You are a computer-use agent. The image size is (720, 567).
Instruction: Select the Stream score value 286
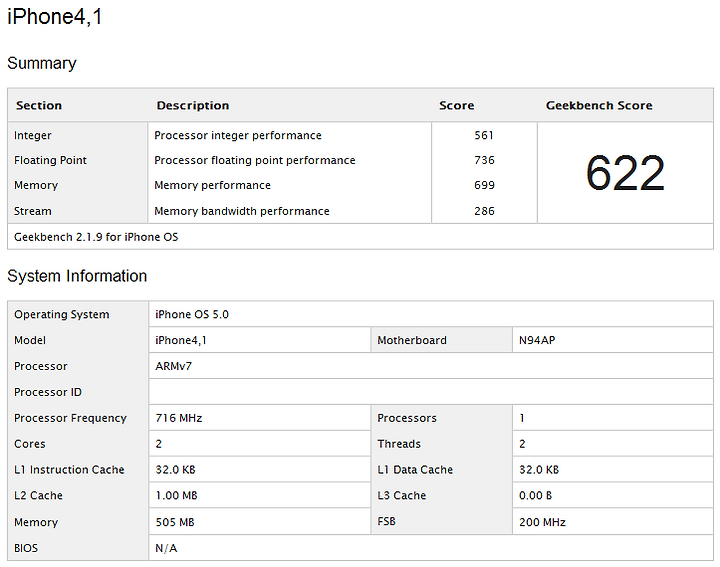pyautogui.click(x=484, y=211)
